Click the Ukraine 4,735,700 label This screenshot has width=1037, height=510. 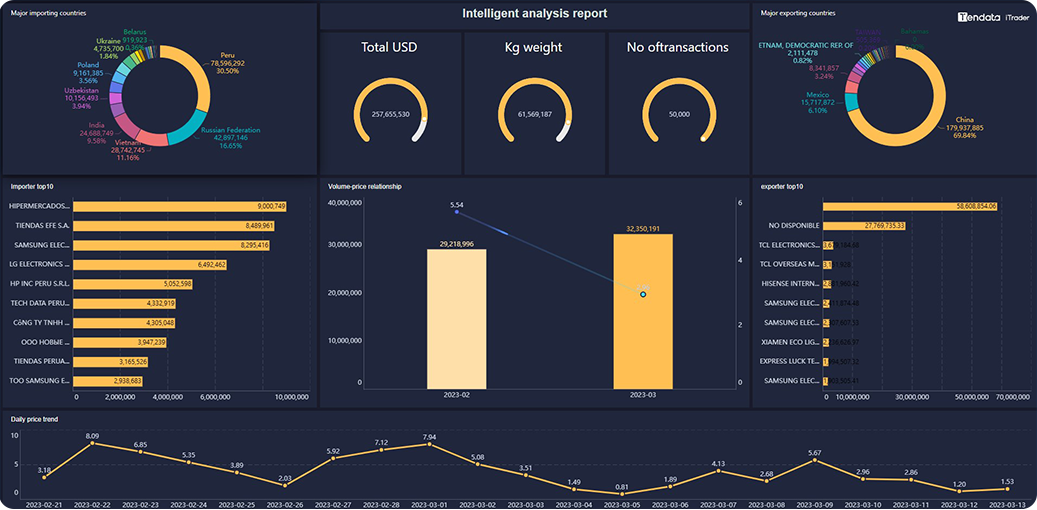point(110,48)
